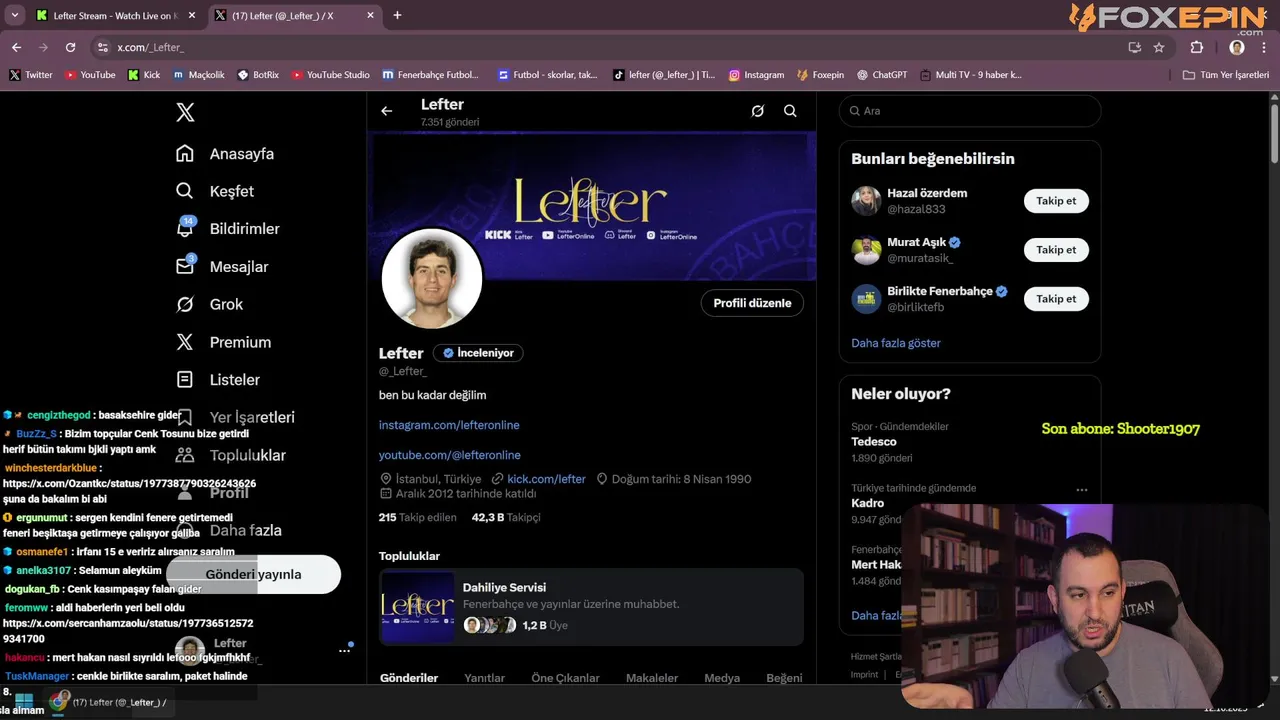Follow Murat Aşık with Takip et
Image resolution: width=1280 pixels, height=720 pixels.
coord(1056,250)
